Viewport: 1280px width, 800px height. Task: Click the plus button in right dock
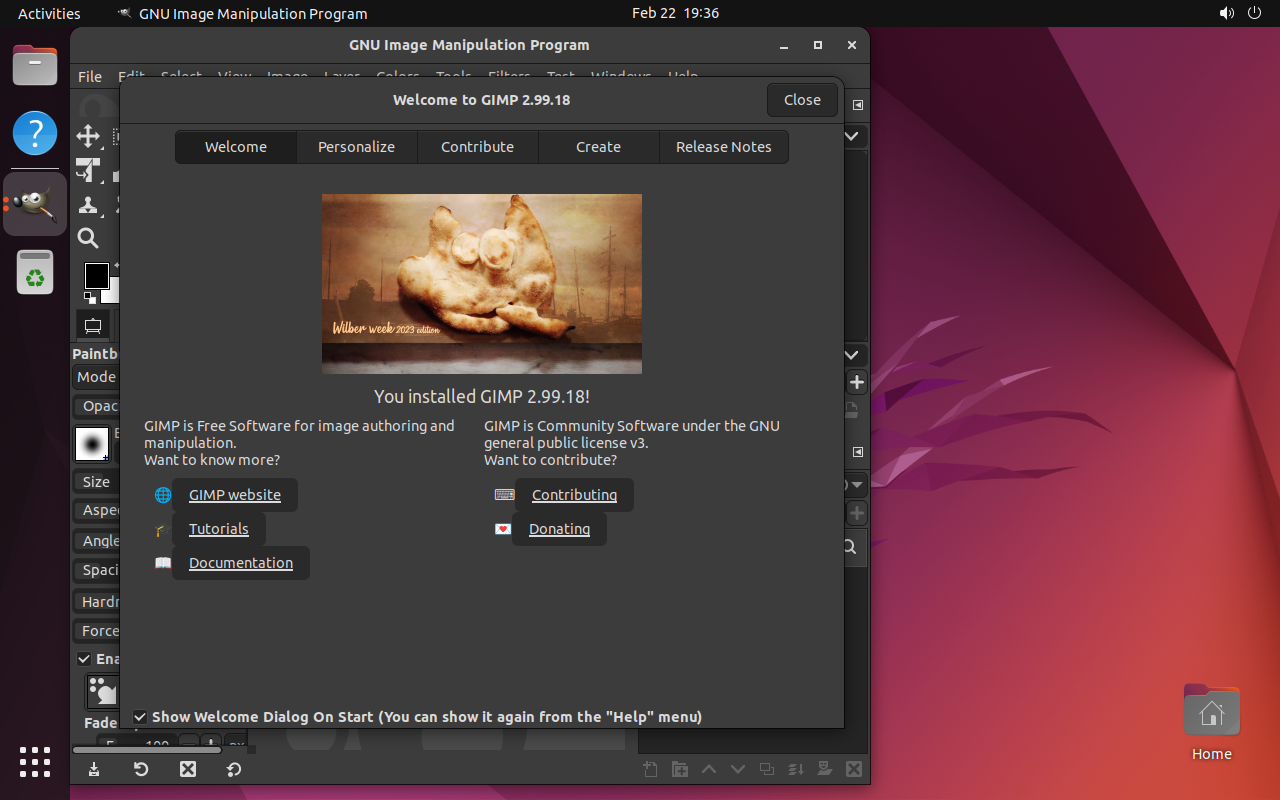coord(857,382)
